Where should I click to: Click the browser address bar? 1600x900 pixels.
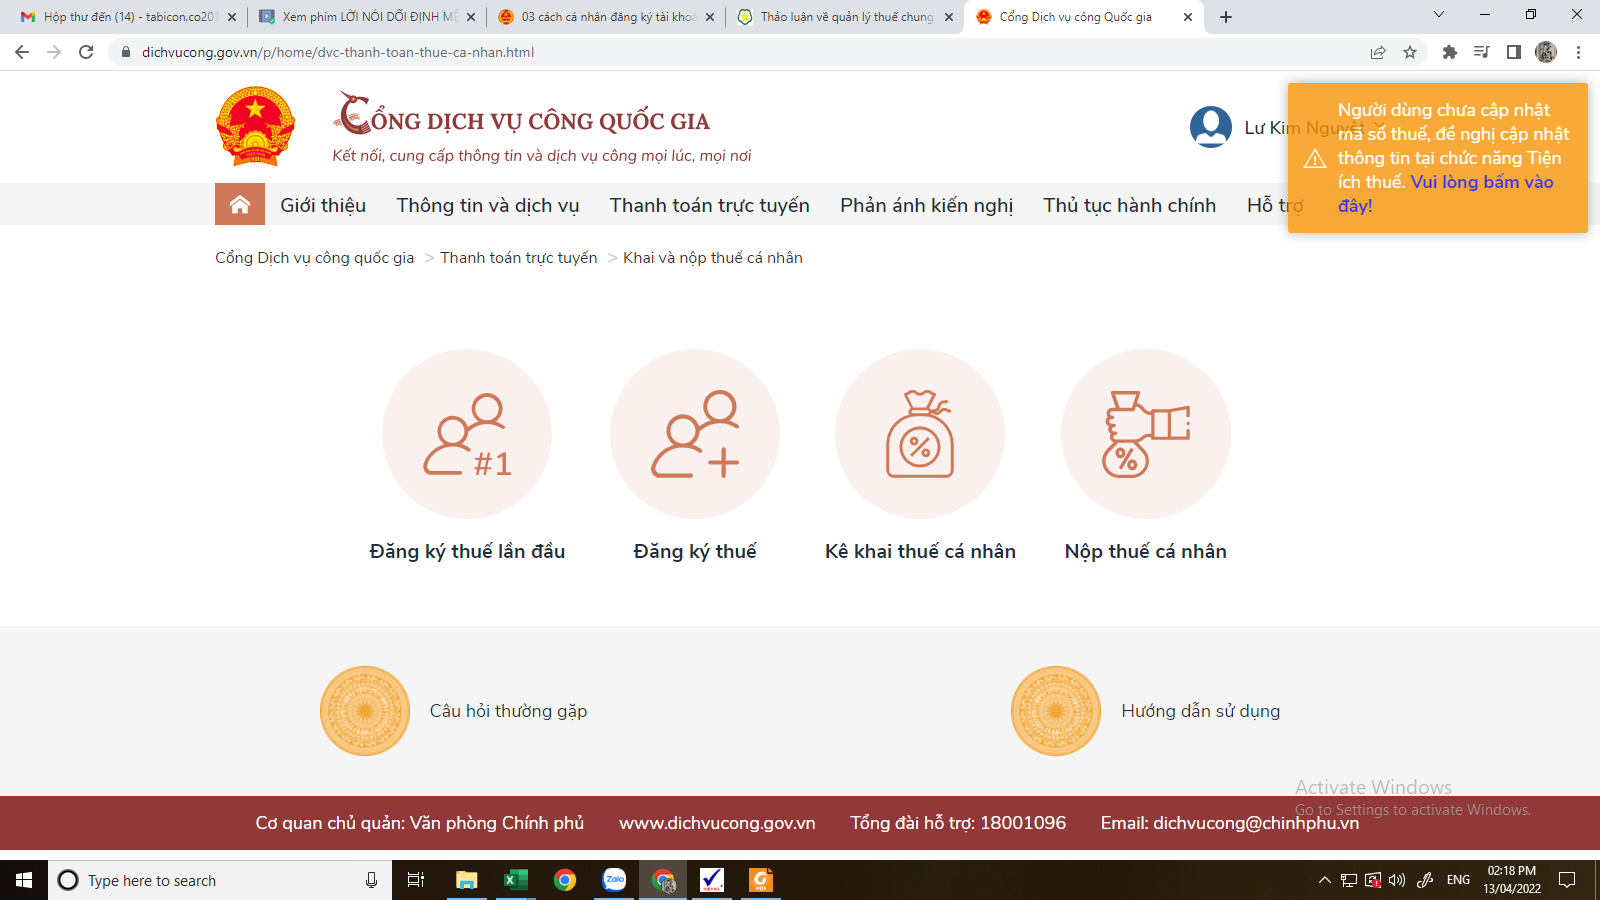700,52
